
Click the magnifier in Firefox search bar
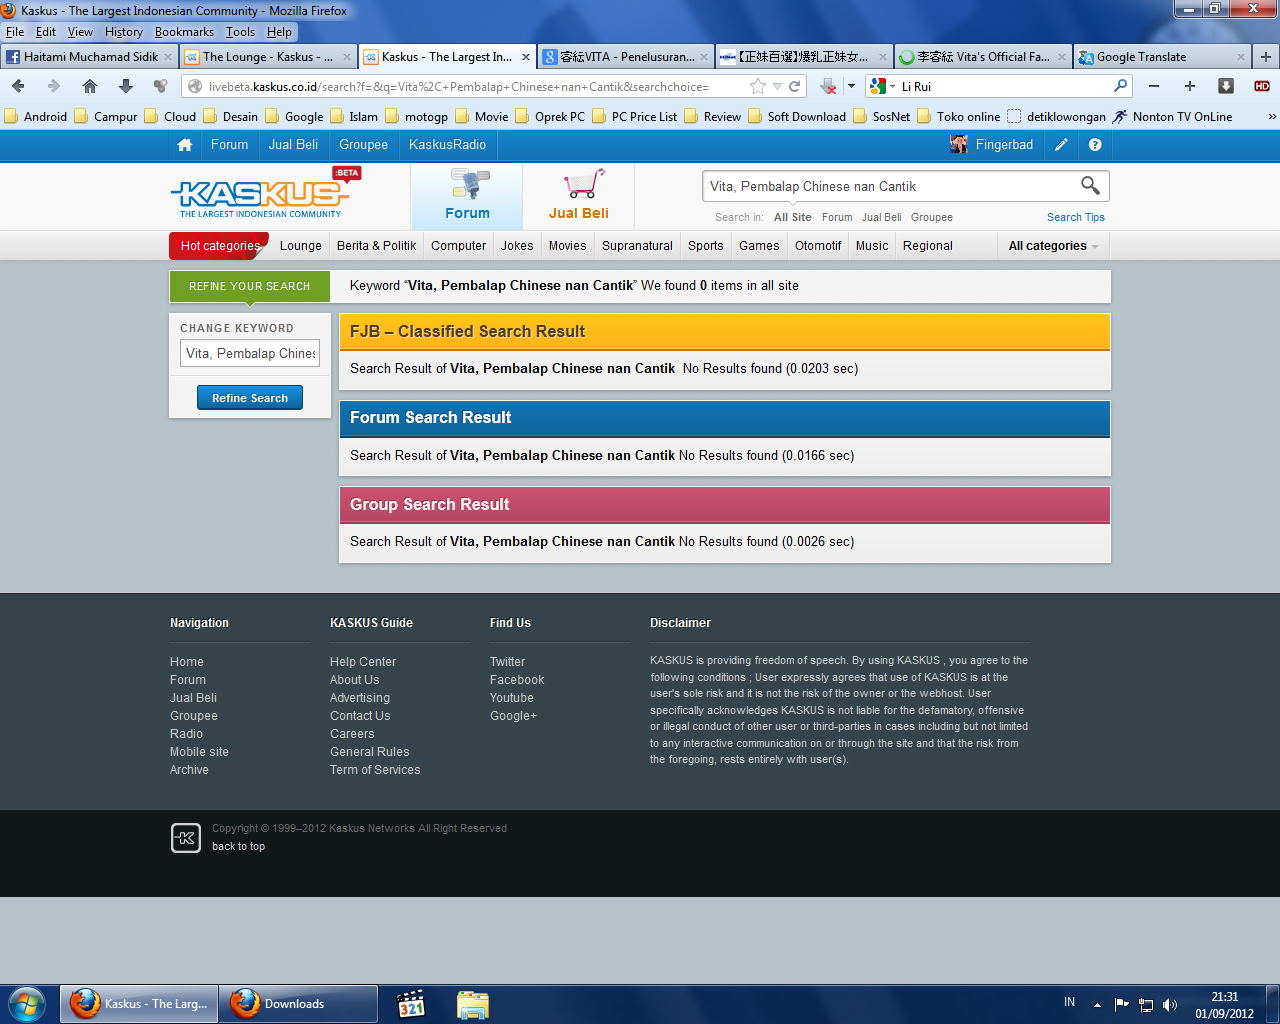(1120, 86)
